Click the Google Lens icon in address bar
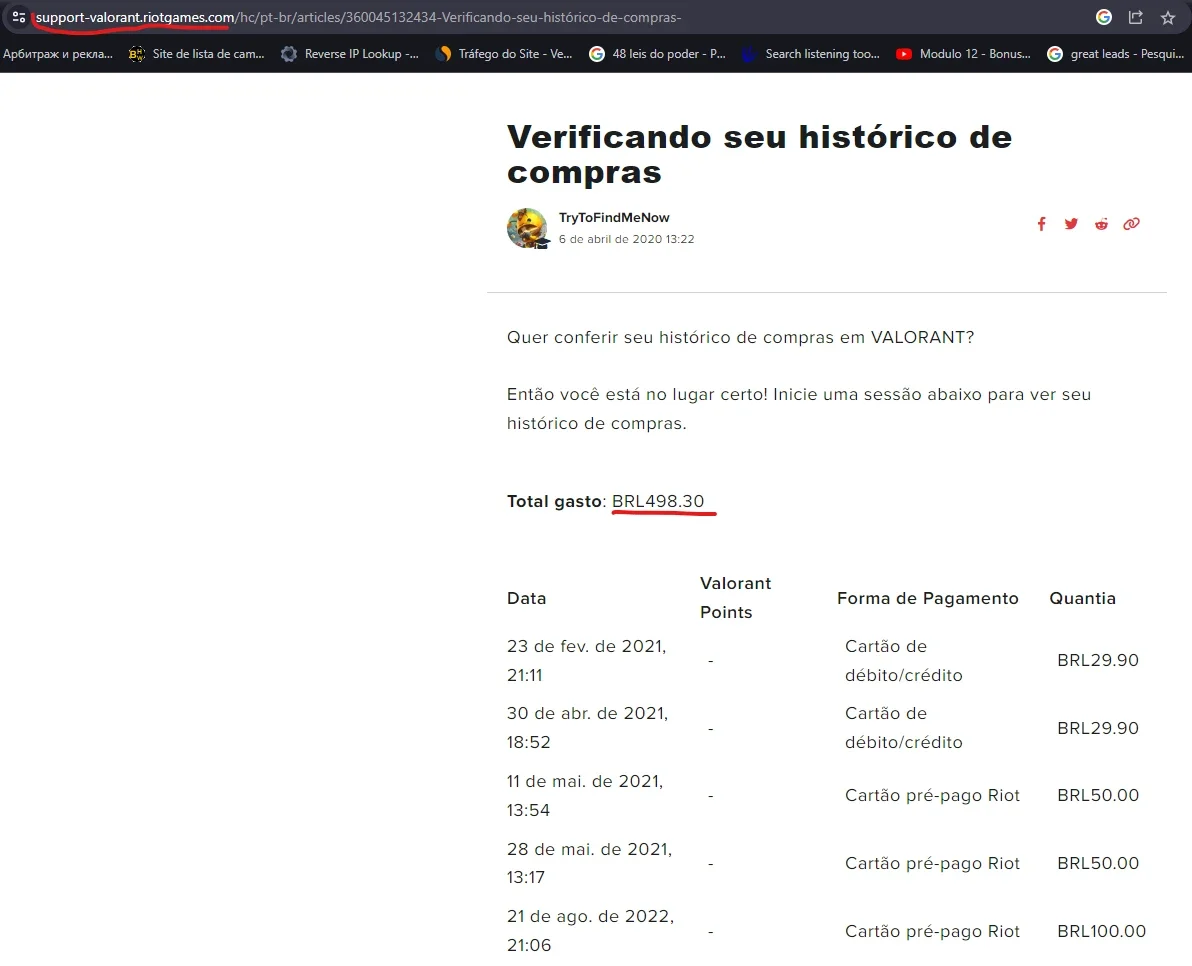1192x966 pixels. [x=1104, y=17]
